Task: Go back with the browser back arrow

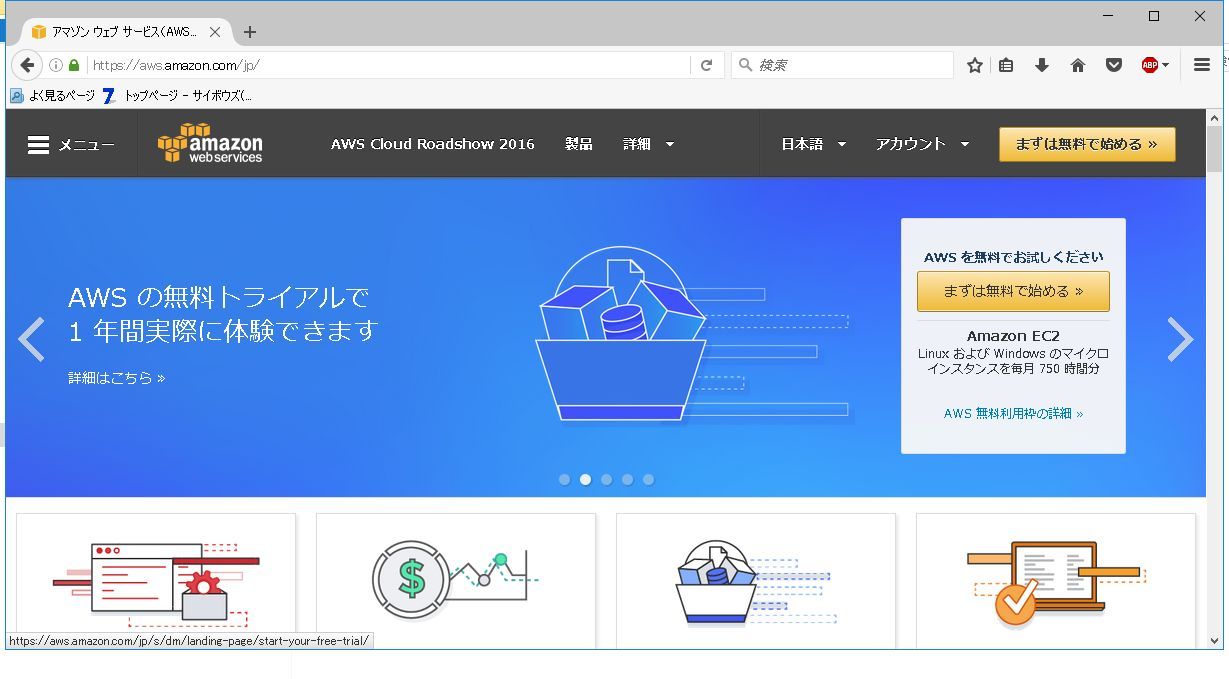Action: [x=27, y=65]
